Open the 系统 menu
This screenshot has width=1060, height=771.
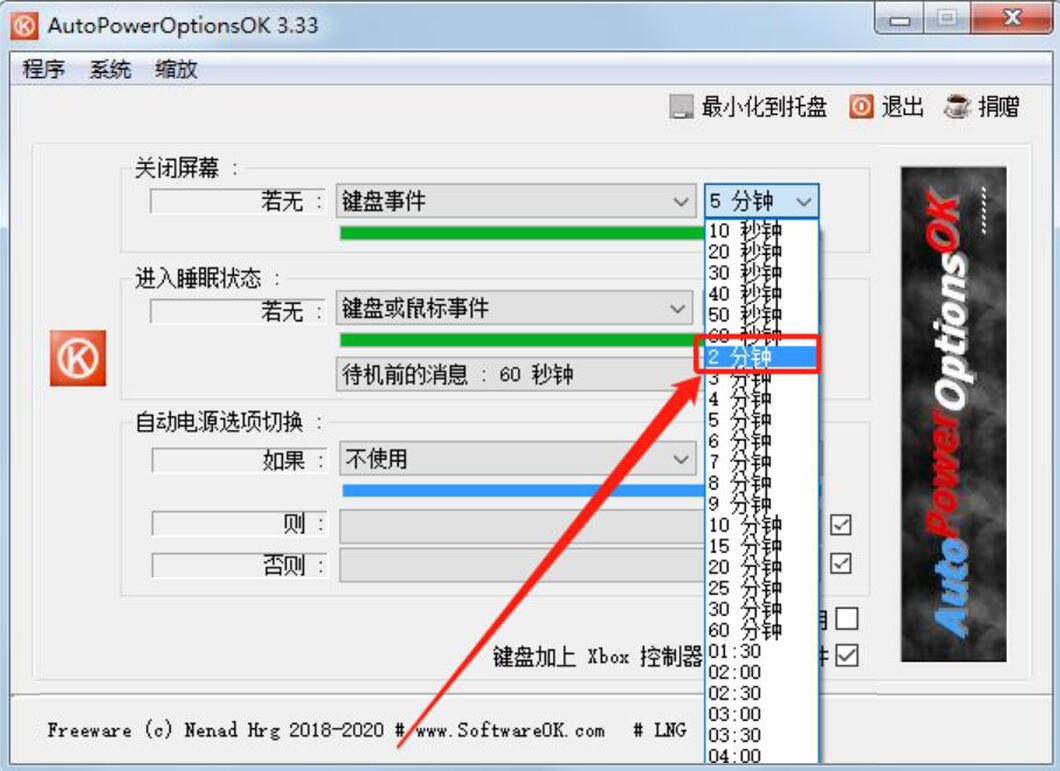coord(110,69)
